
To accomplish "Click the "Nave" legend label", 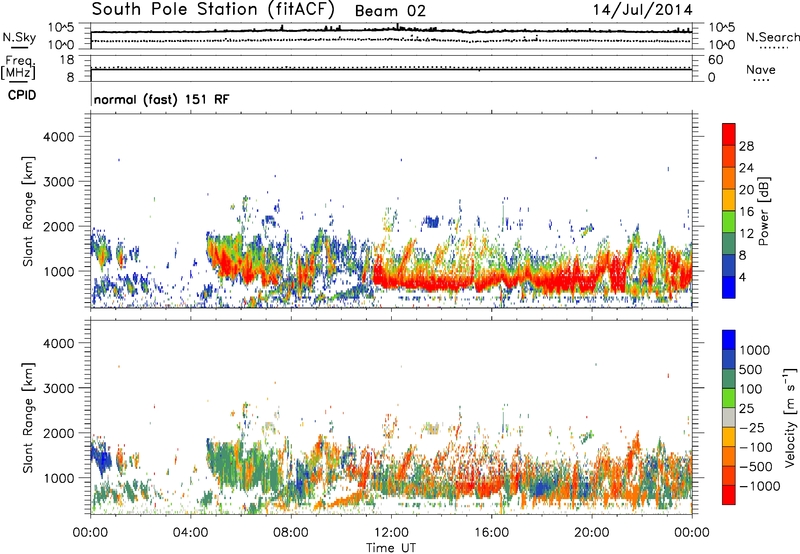I will click(761, 69).
